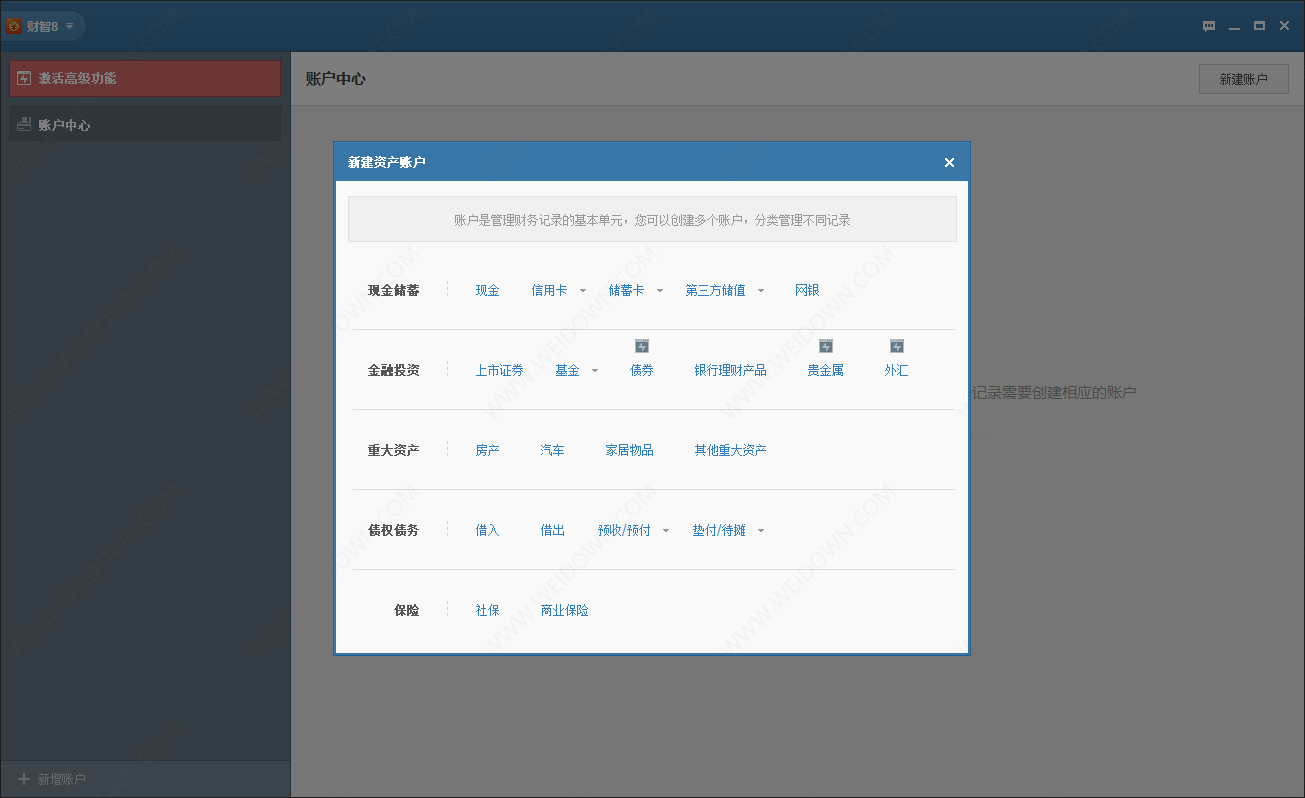The image size is (1305, 798).
Task: Choose the 基金 account type
Action: coord(567,370)
